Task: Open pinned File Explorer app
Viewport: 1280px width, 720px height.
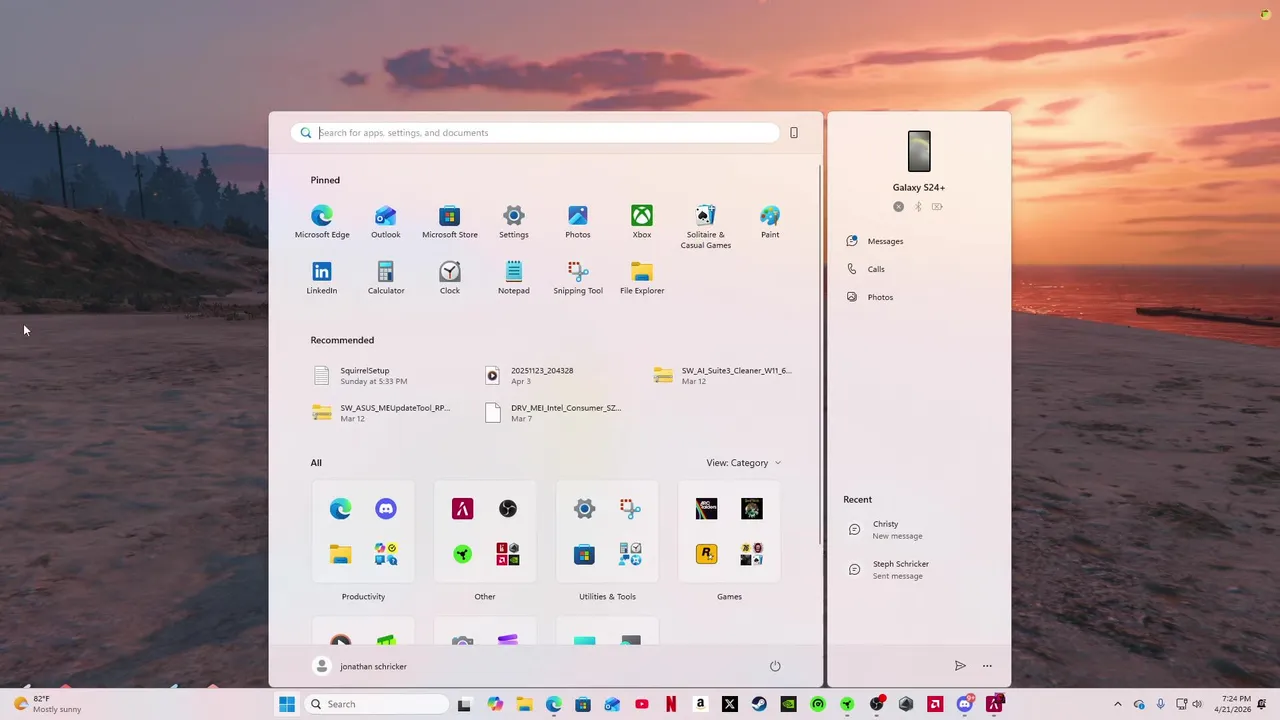Action: (642, 278)
